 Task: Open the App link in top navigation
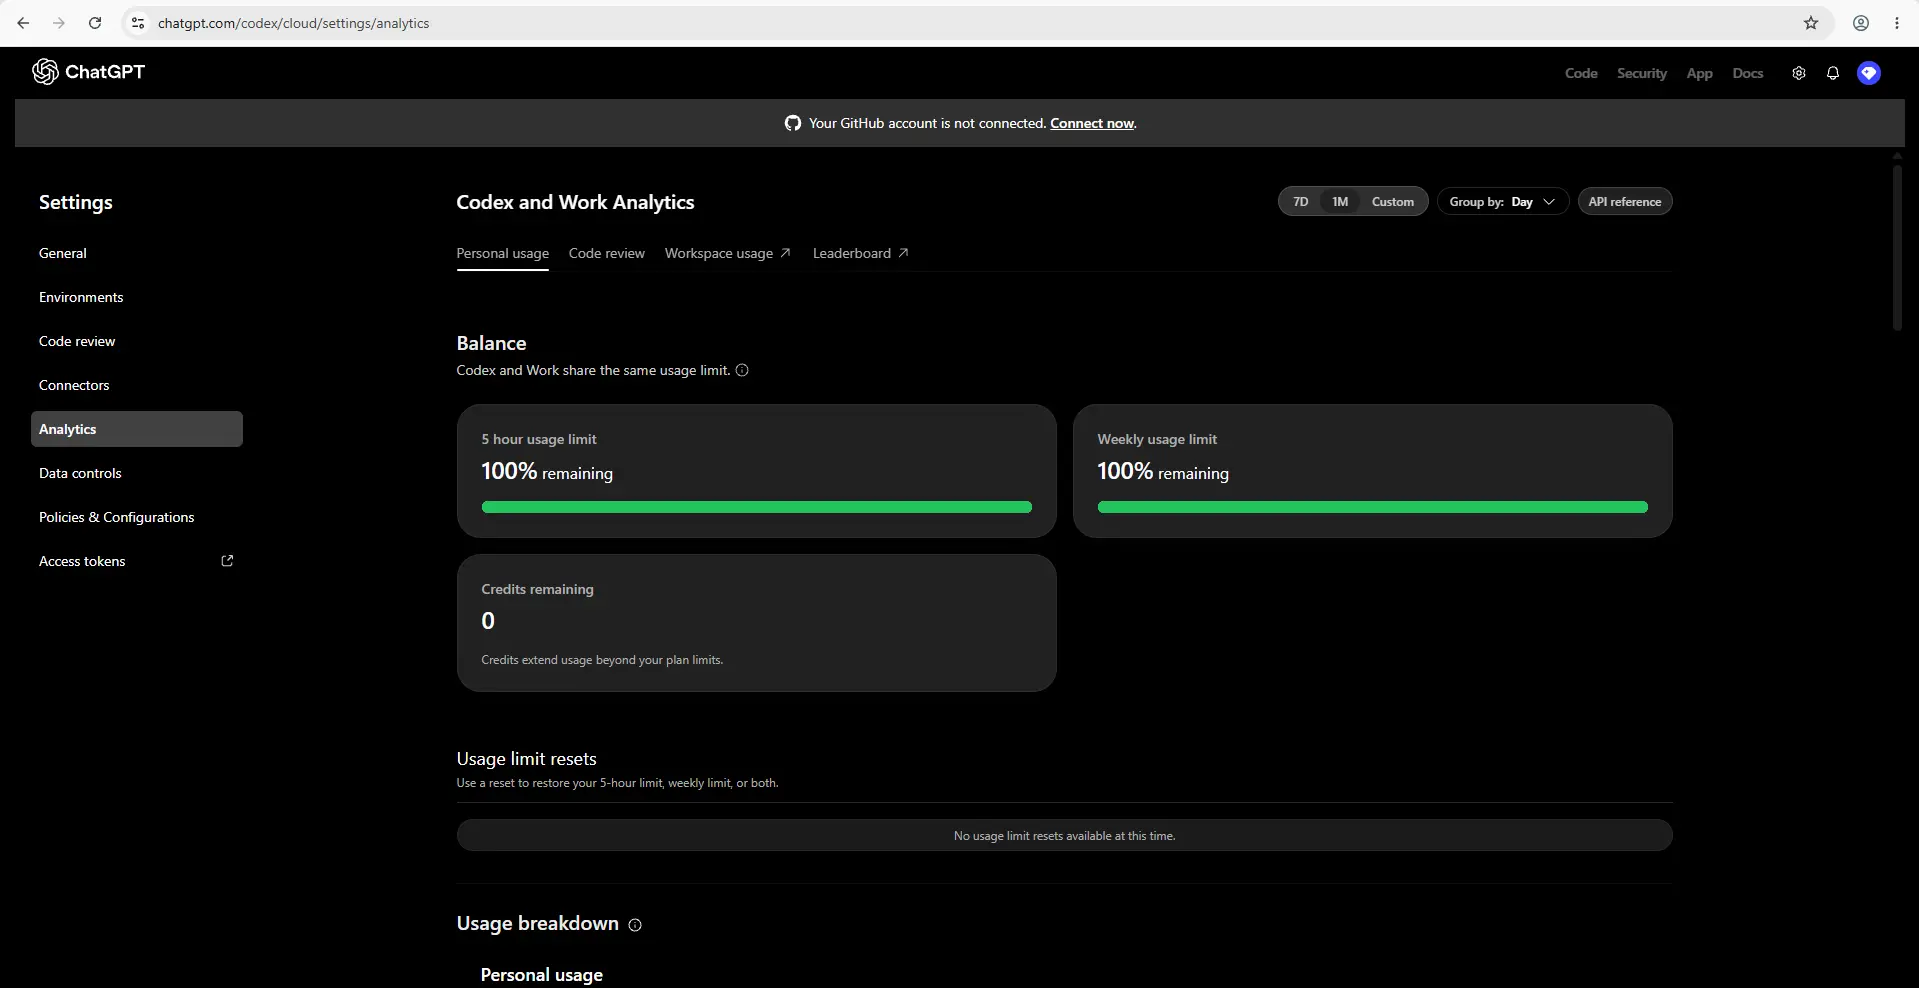[1700, 73]
